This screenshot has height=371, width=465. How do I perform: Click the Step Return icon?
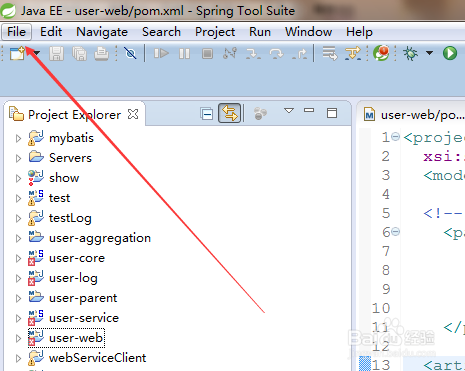[x=299, y=53]
